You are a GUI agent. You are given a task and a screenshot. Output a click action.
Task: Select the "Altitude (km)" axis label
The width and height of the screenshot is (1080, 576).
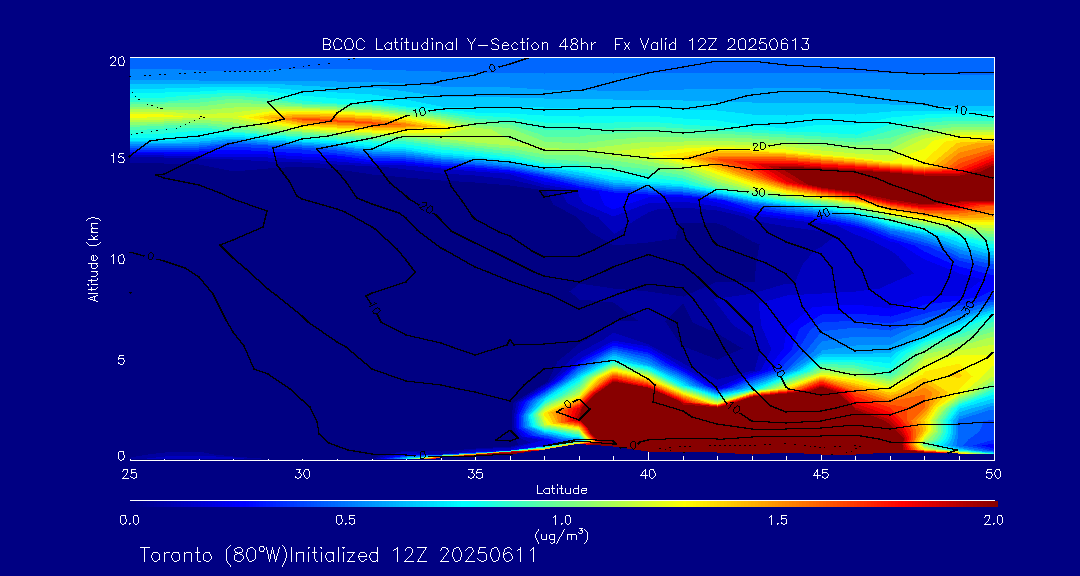tap(94, 259)
